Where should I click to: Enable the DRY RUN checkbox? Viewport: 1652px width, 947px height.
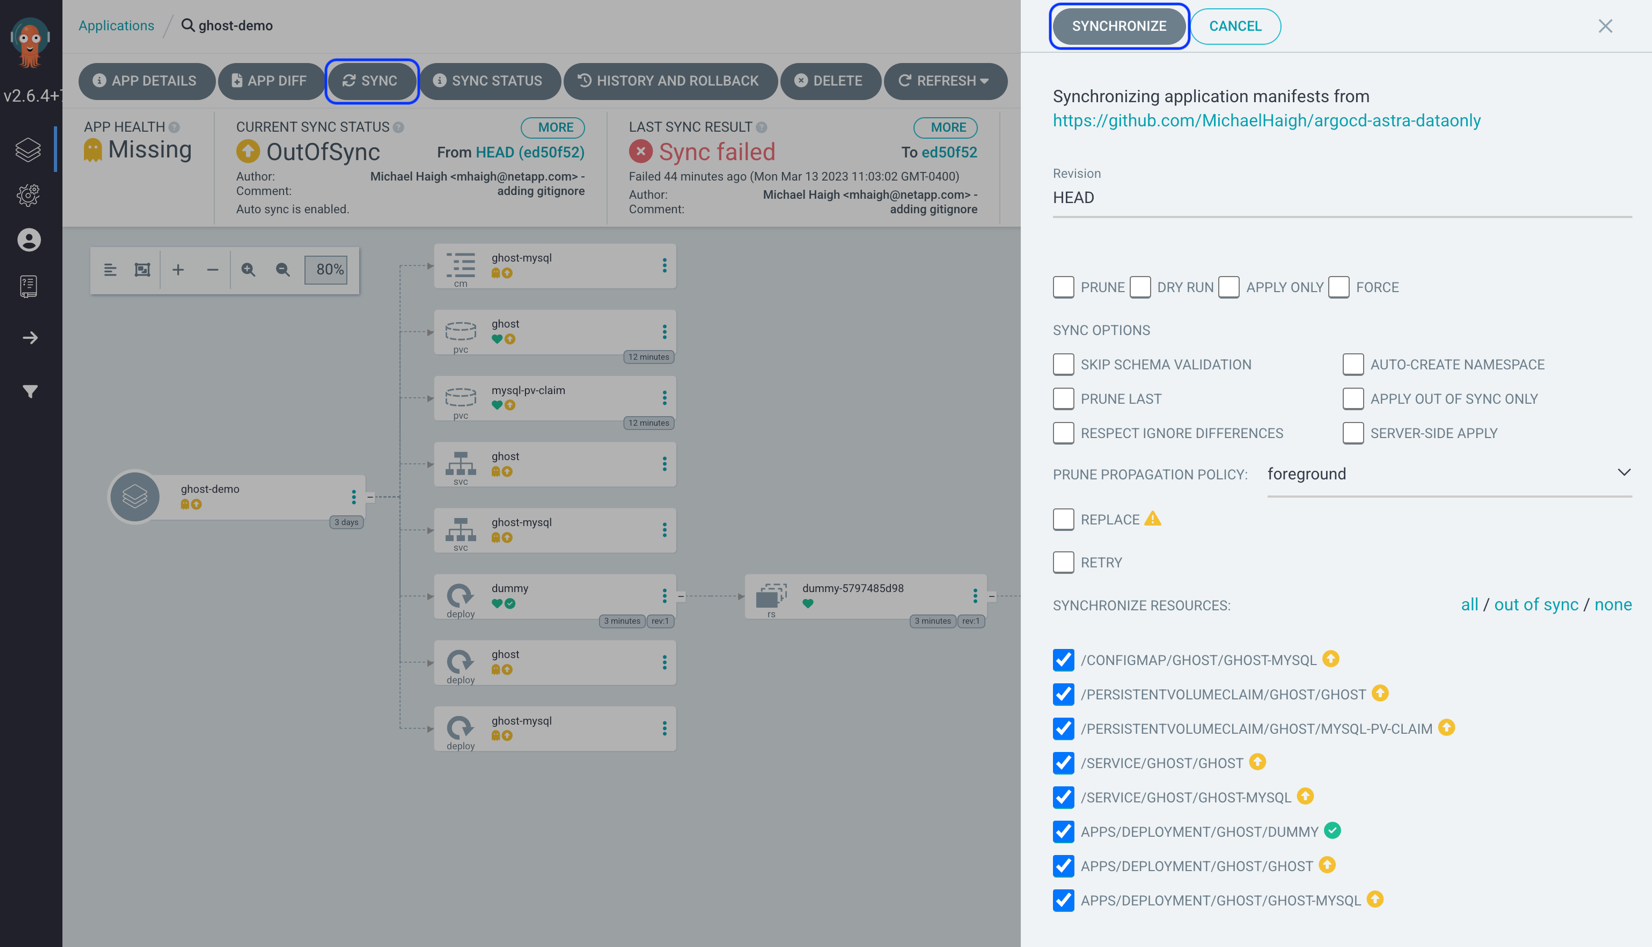pos(1140,287)
